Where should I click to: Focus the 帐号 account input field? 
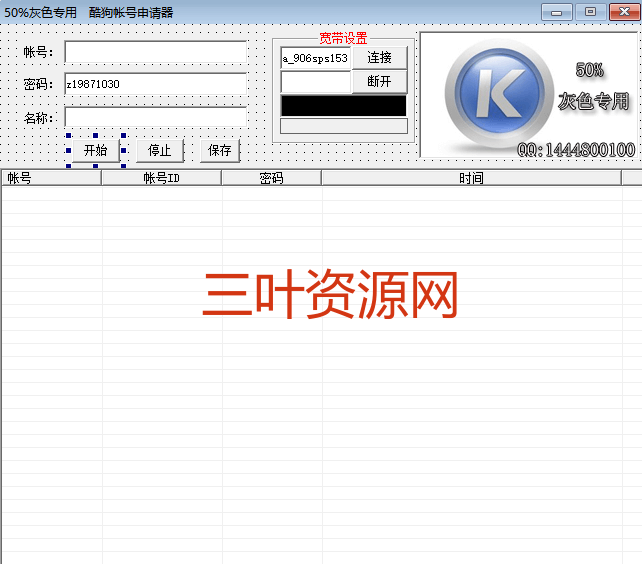pos(156,52)
